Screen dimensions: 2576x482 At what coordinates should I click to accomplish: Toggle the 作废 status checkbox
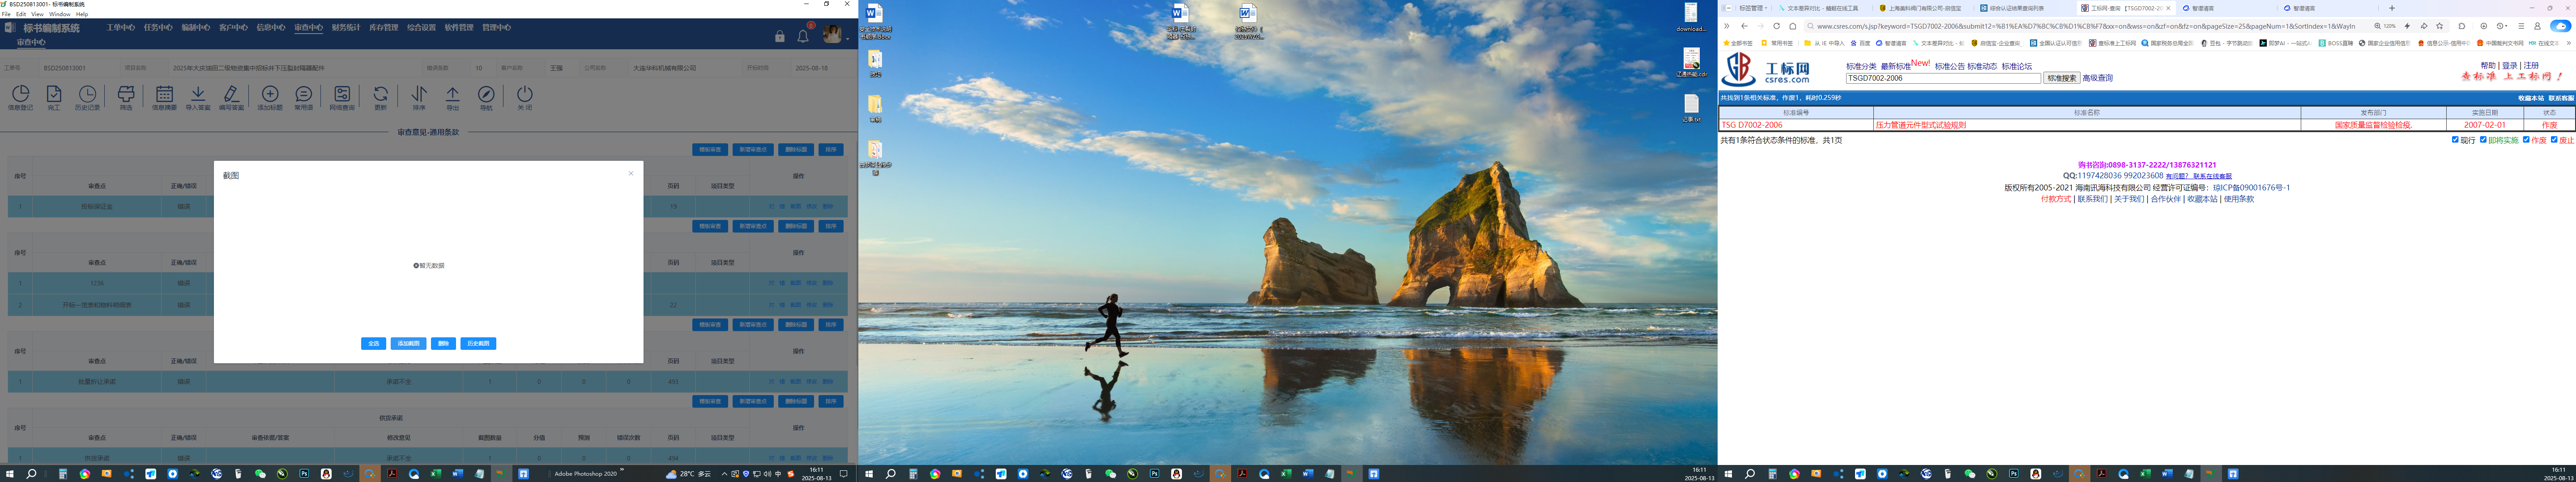point(2526,140)
